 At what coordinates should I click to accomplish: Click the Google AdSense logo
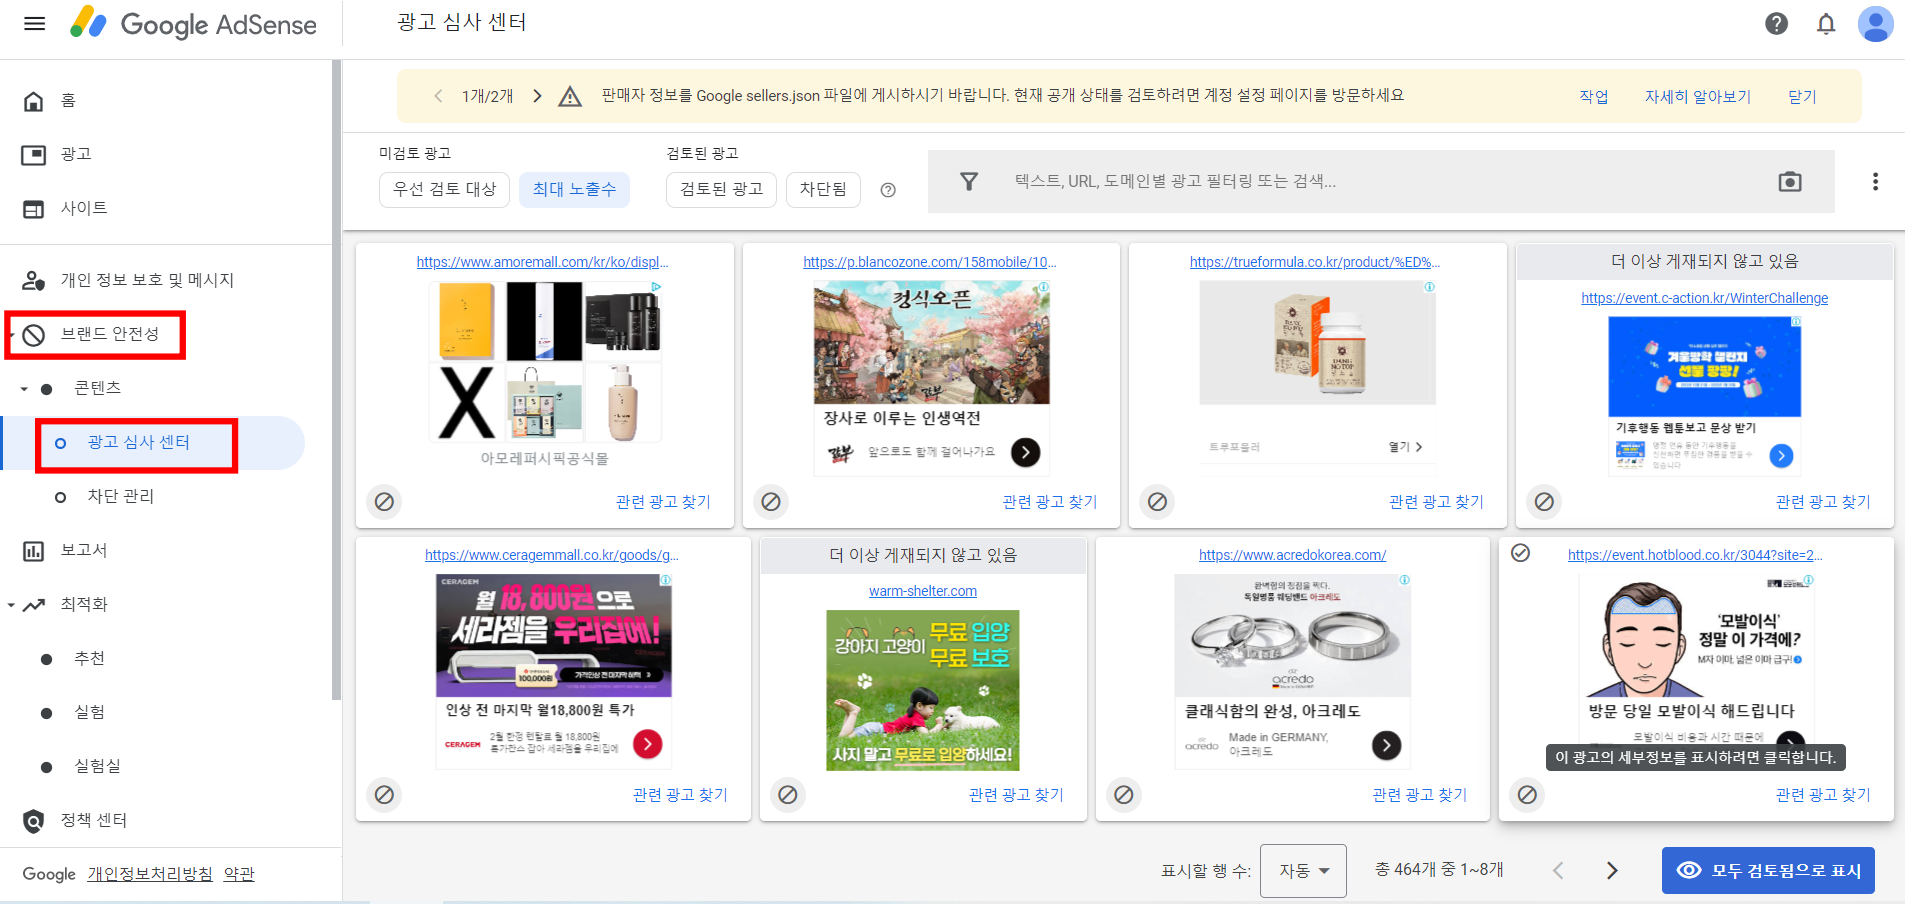[x=193, y=24]
